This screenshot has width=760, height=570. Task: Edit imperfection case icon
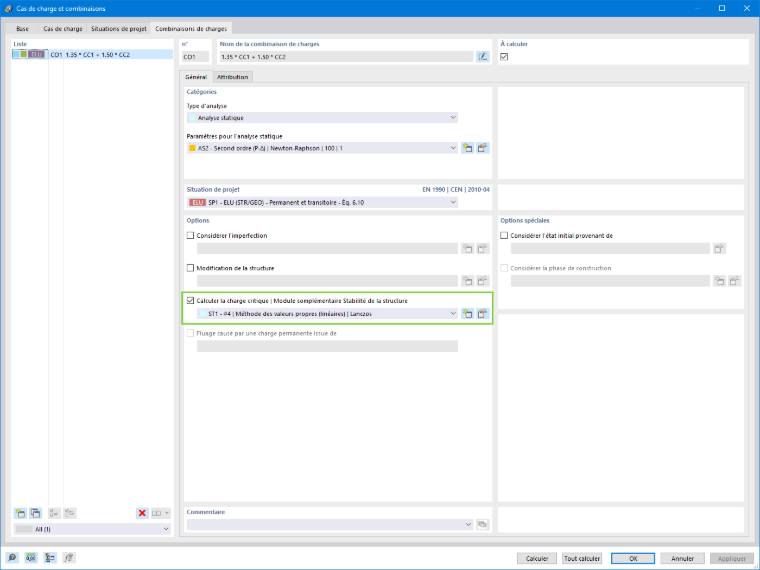point(482,249)
